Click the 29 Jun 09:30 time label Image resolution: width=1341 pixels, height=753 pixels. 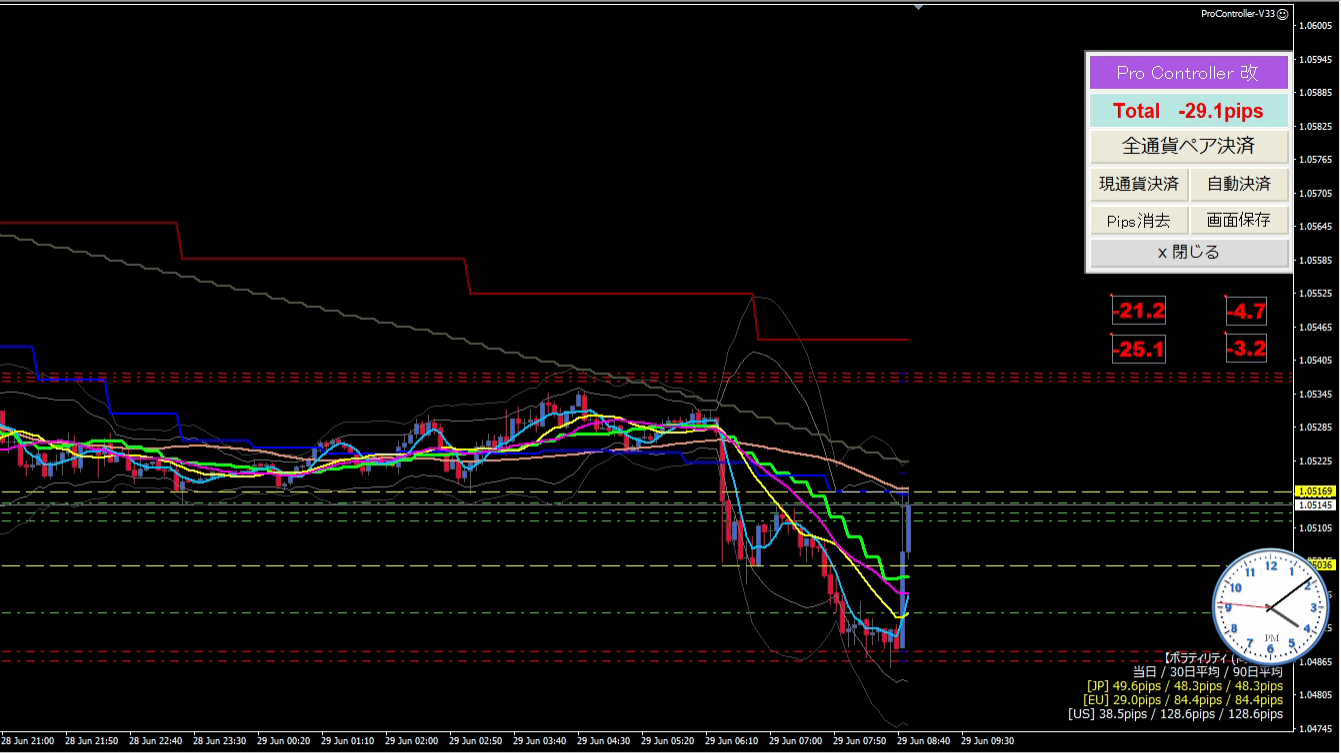tap(990, 742)
